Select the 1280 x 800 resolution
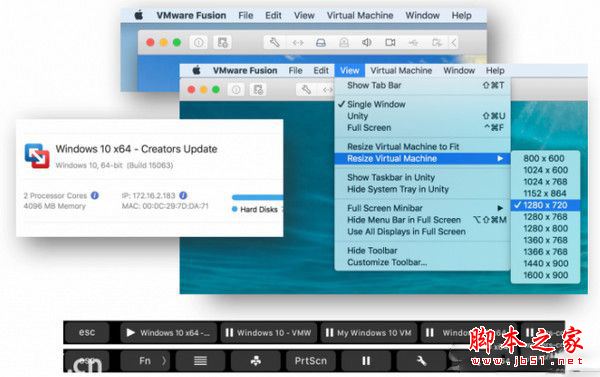600x377 pixels. (545, 228)
